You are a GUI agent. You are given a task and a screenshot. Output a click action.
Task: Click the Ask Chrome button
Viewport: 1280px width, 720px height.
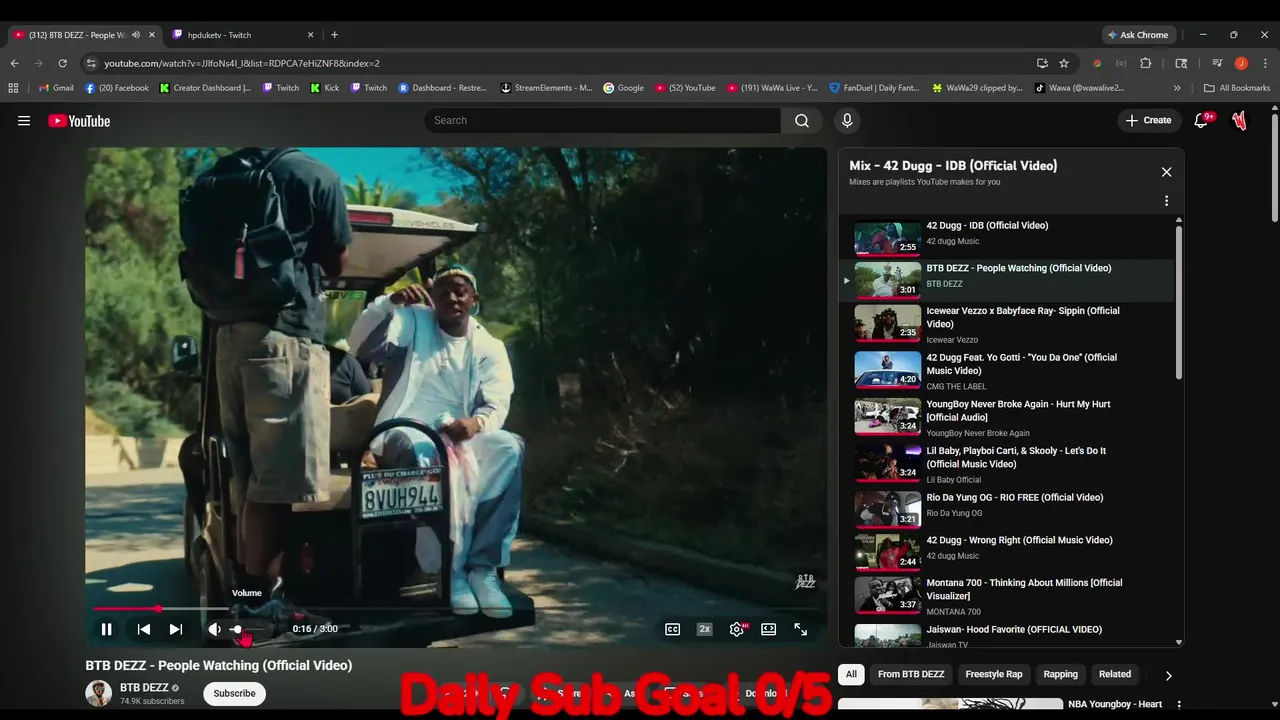(x=1137, y=35)
